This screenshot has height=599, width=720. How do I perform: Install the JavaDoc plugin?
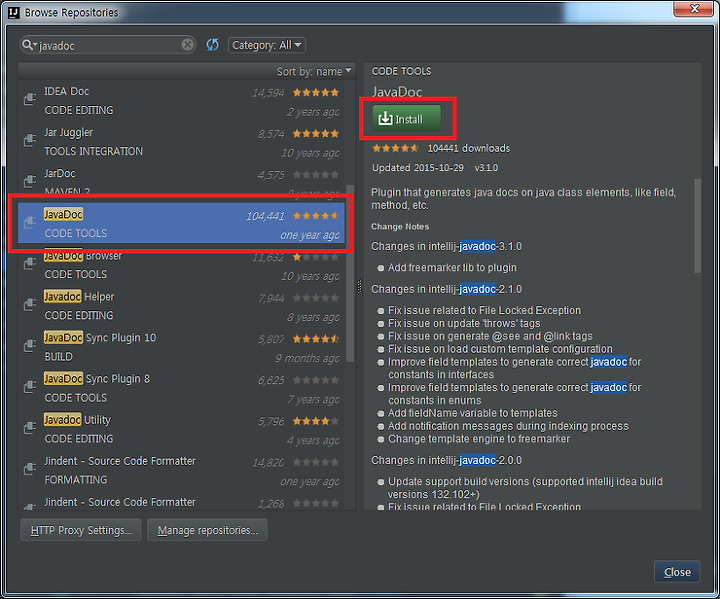(407, 119)
